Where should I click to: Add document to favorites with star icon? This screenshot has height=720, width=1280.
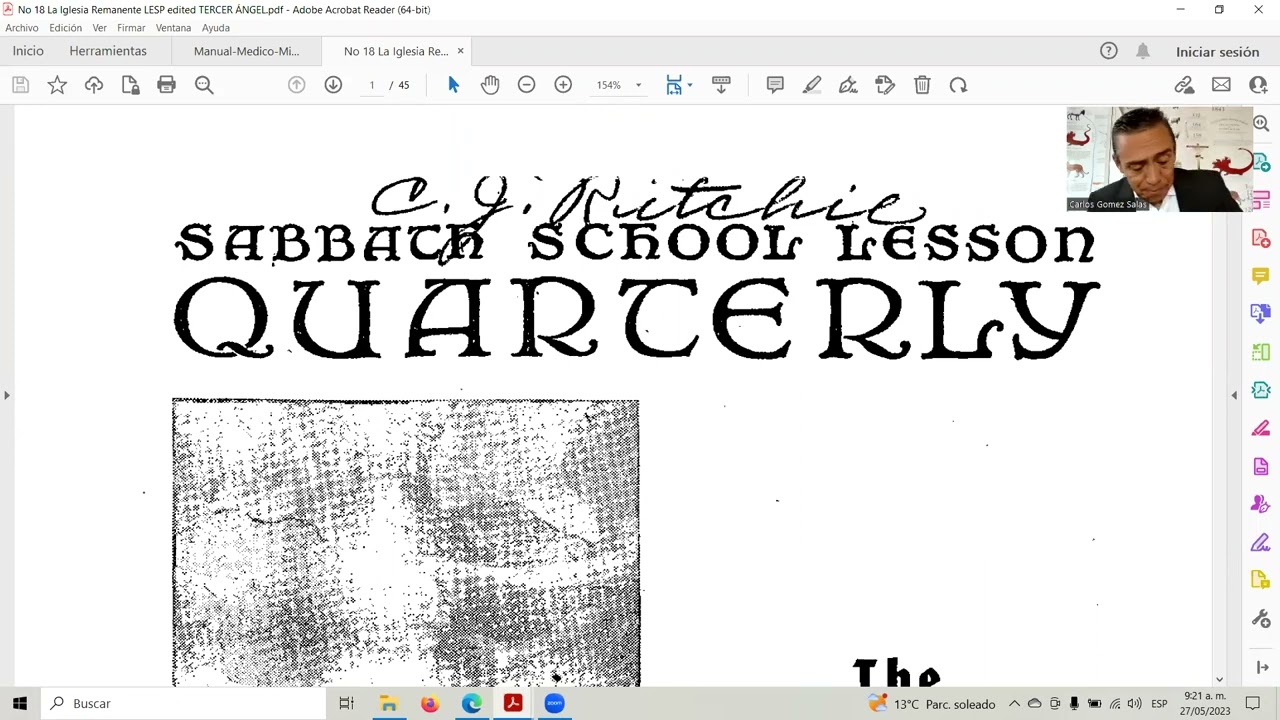pyautogui.click(x=57, y=85)
